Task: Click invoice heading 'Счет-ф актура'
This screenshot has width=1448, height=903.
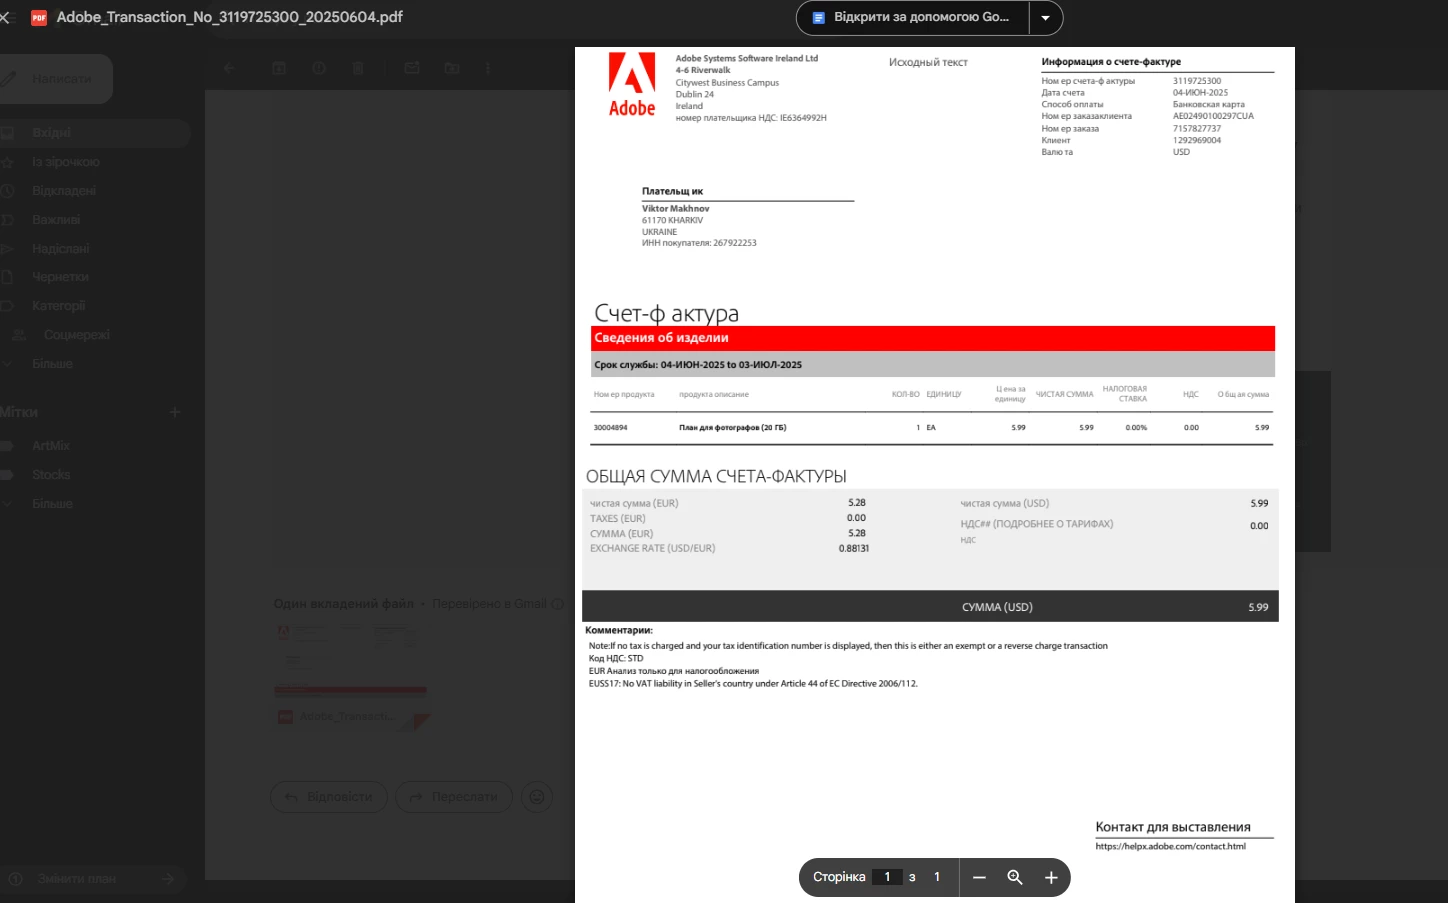Action: (x=666, y=313)
